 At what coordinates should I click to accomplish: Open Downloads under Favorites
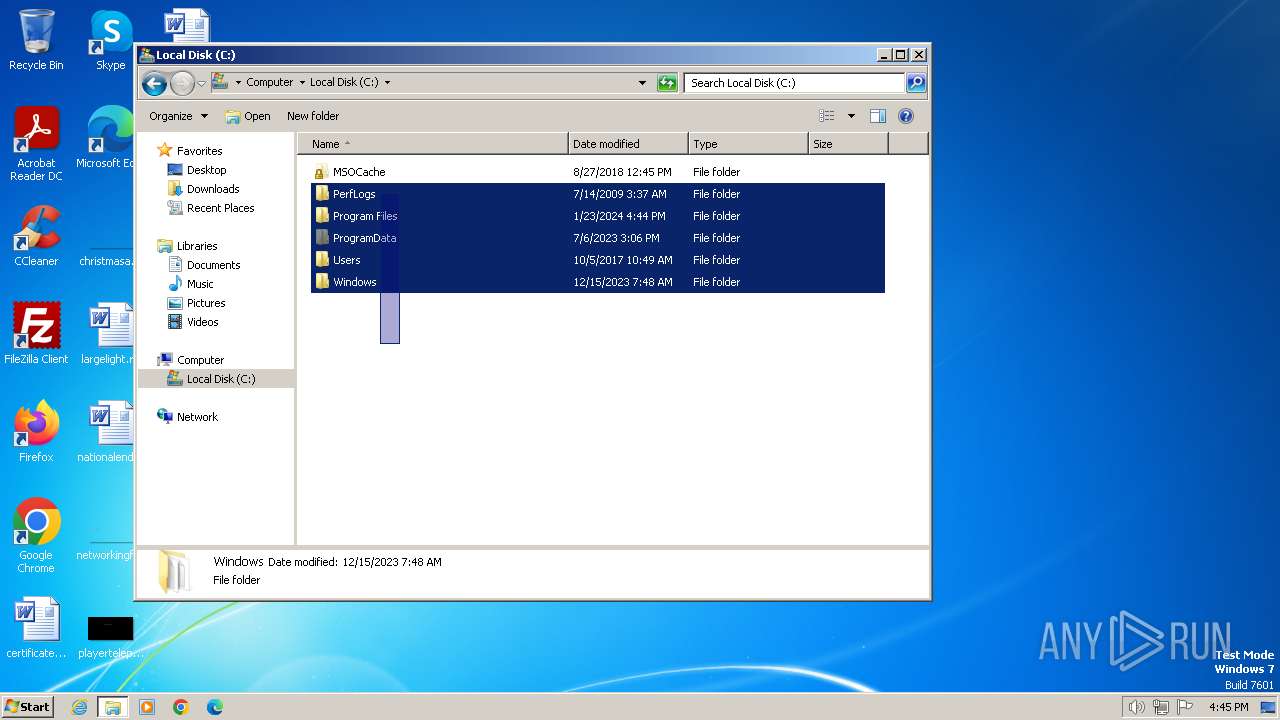213,189
